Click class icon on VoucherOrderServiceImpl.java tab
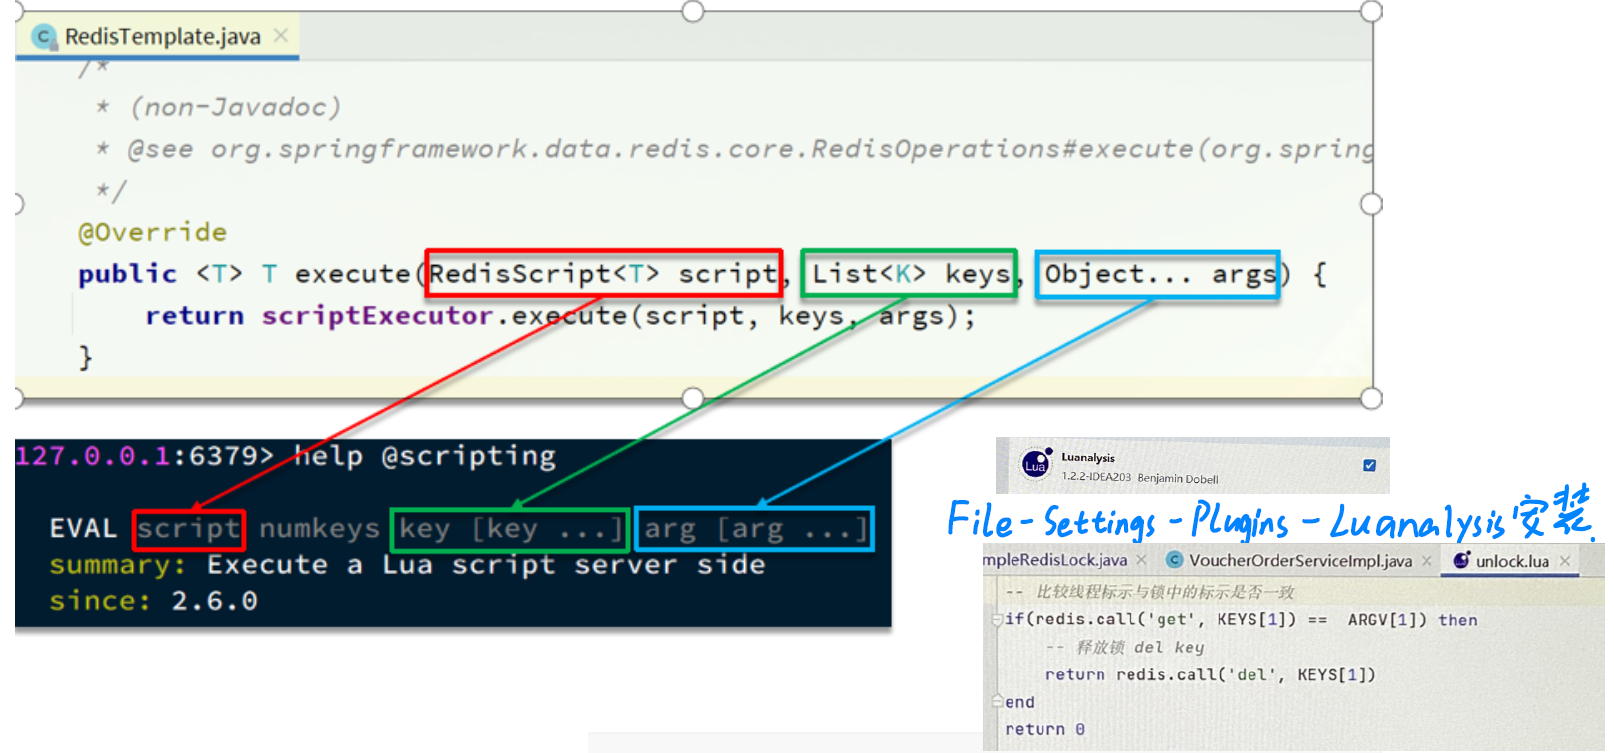Image resolution: width=1614 pixels, height=753 pixels. 1175,560
